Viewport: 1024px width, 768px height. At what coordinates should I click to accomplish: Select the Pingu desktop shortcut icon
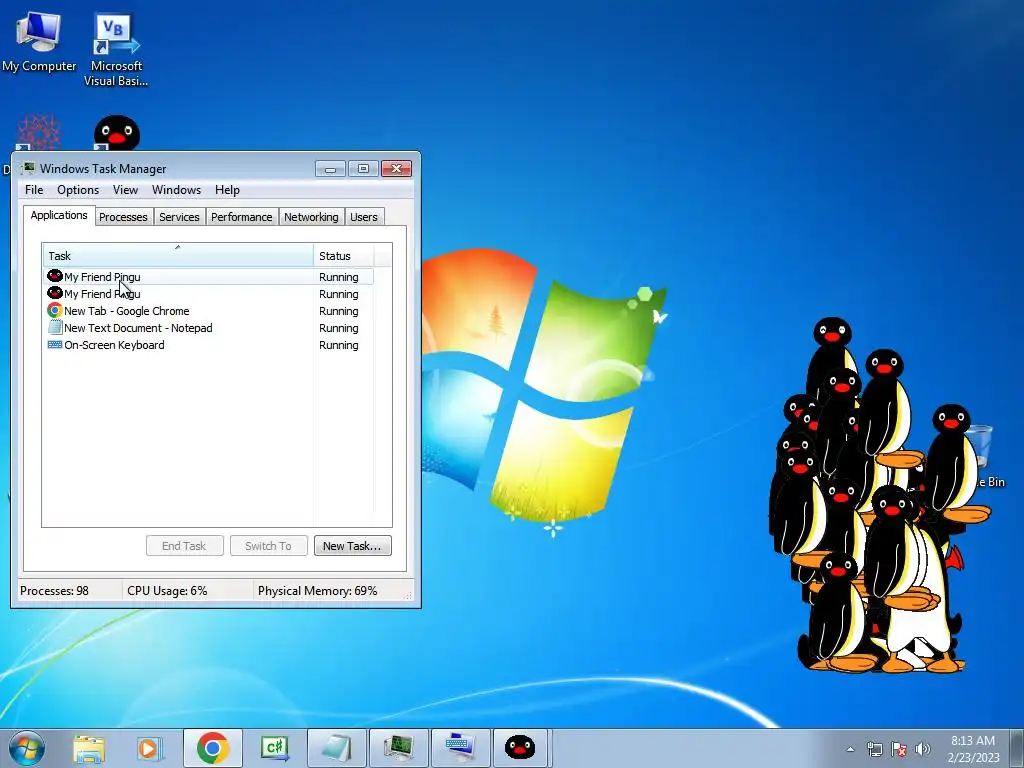tap(117, 133)
